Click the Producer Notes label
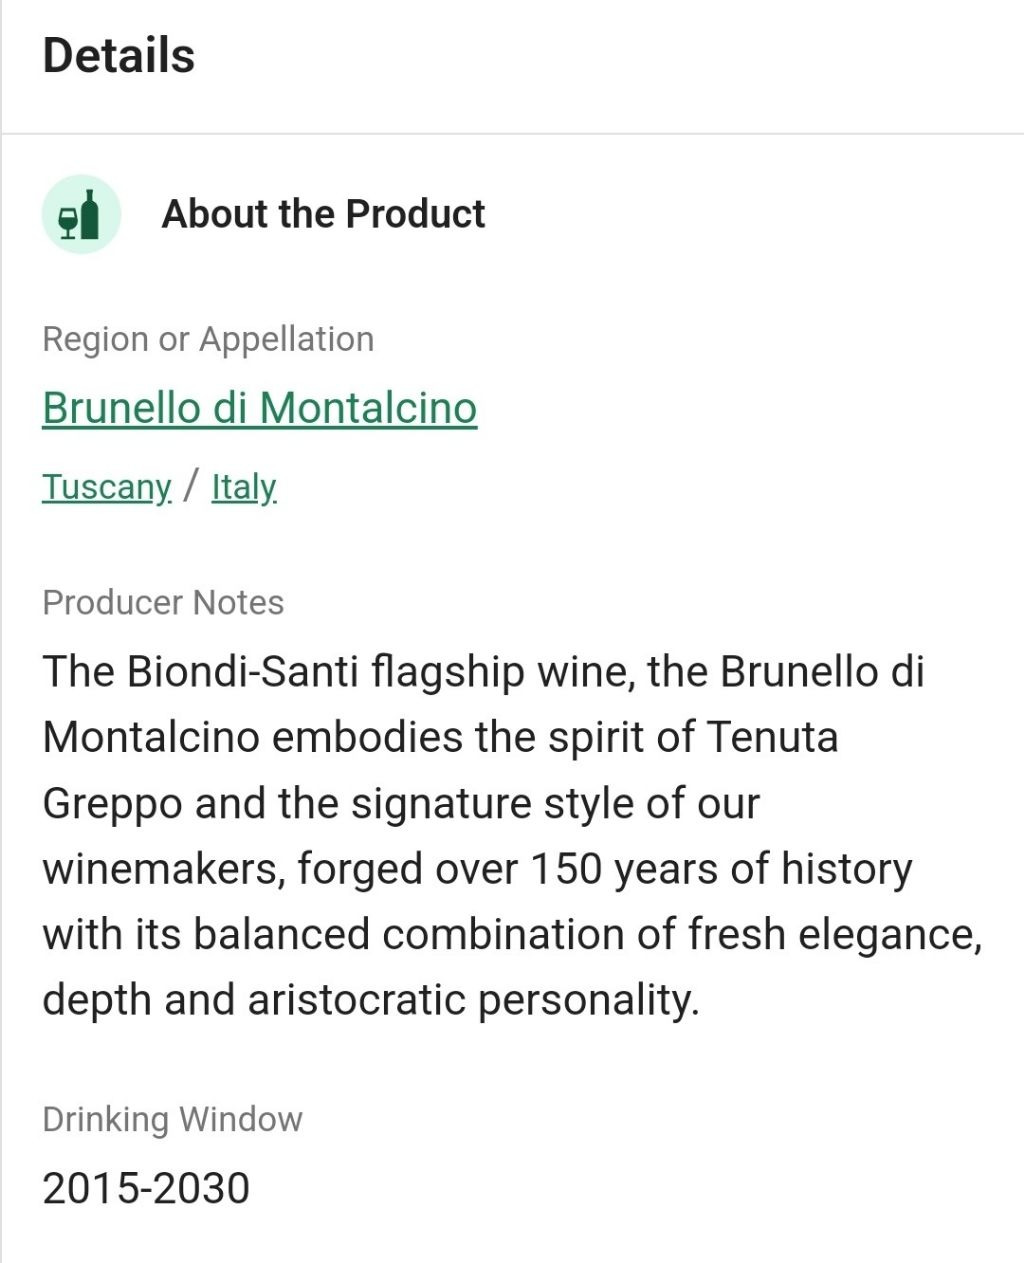The width and height of the screenshot is (1024, 1263). point(163,603)
